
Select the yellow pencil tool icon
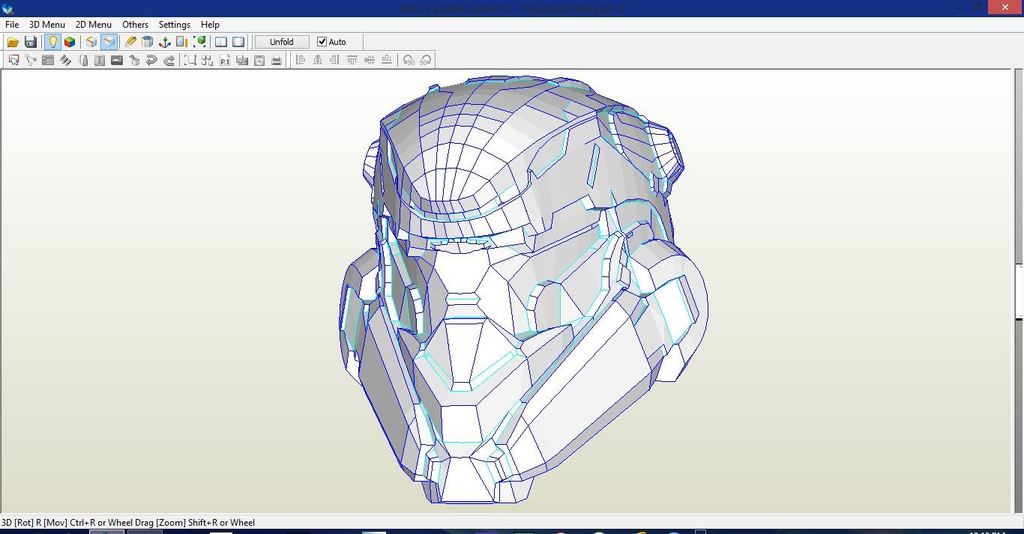pyautogui.click(x=131, y=42)
